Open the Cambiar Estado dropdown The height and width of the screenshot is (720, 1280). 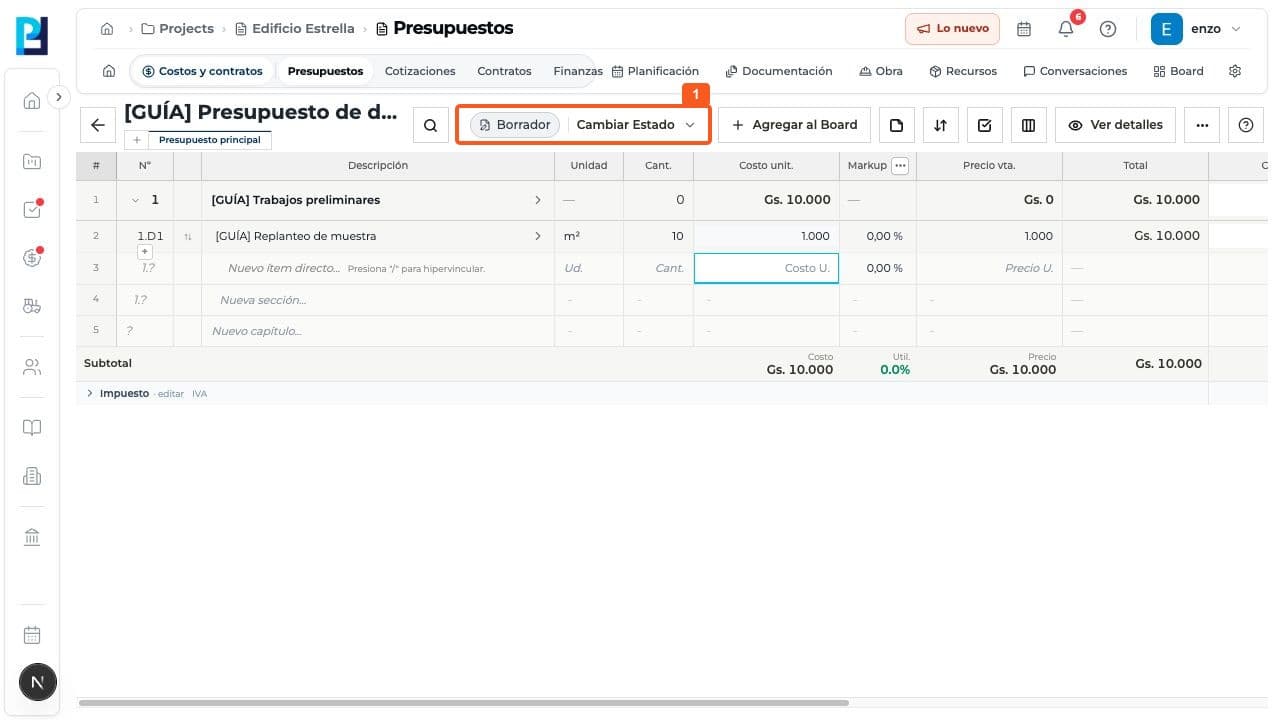635,125
